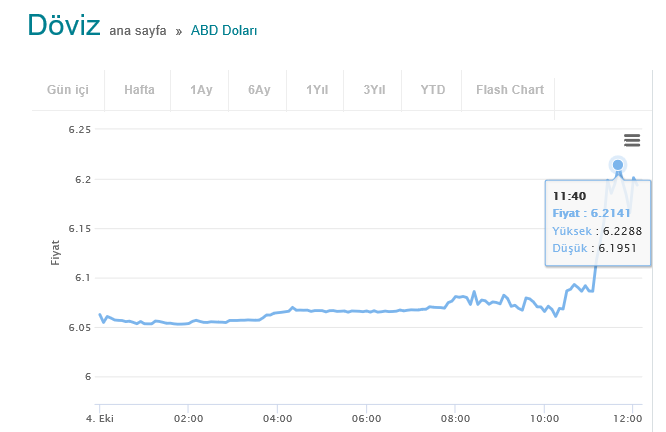Open the Flash Chart tab

pos(510,90)
